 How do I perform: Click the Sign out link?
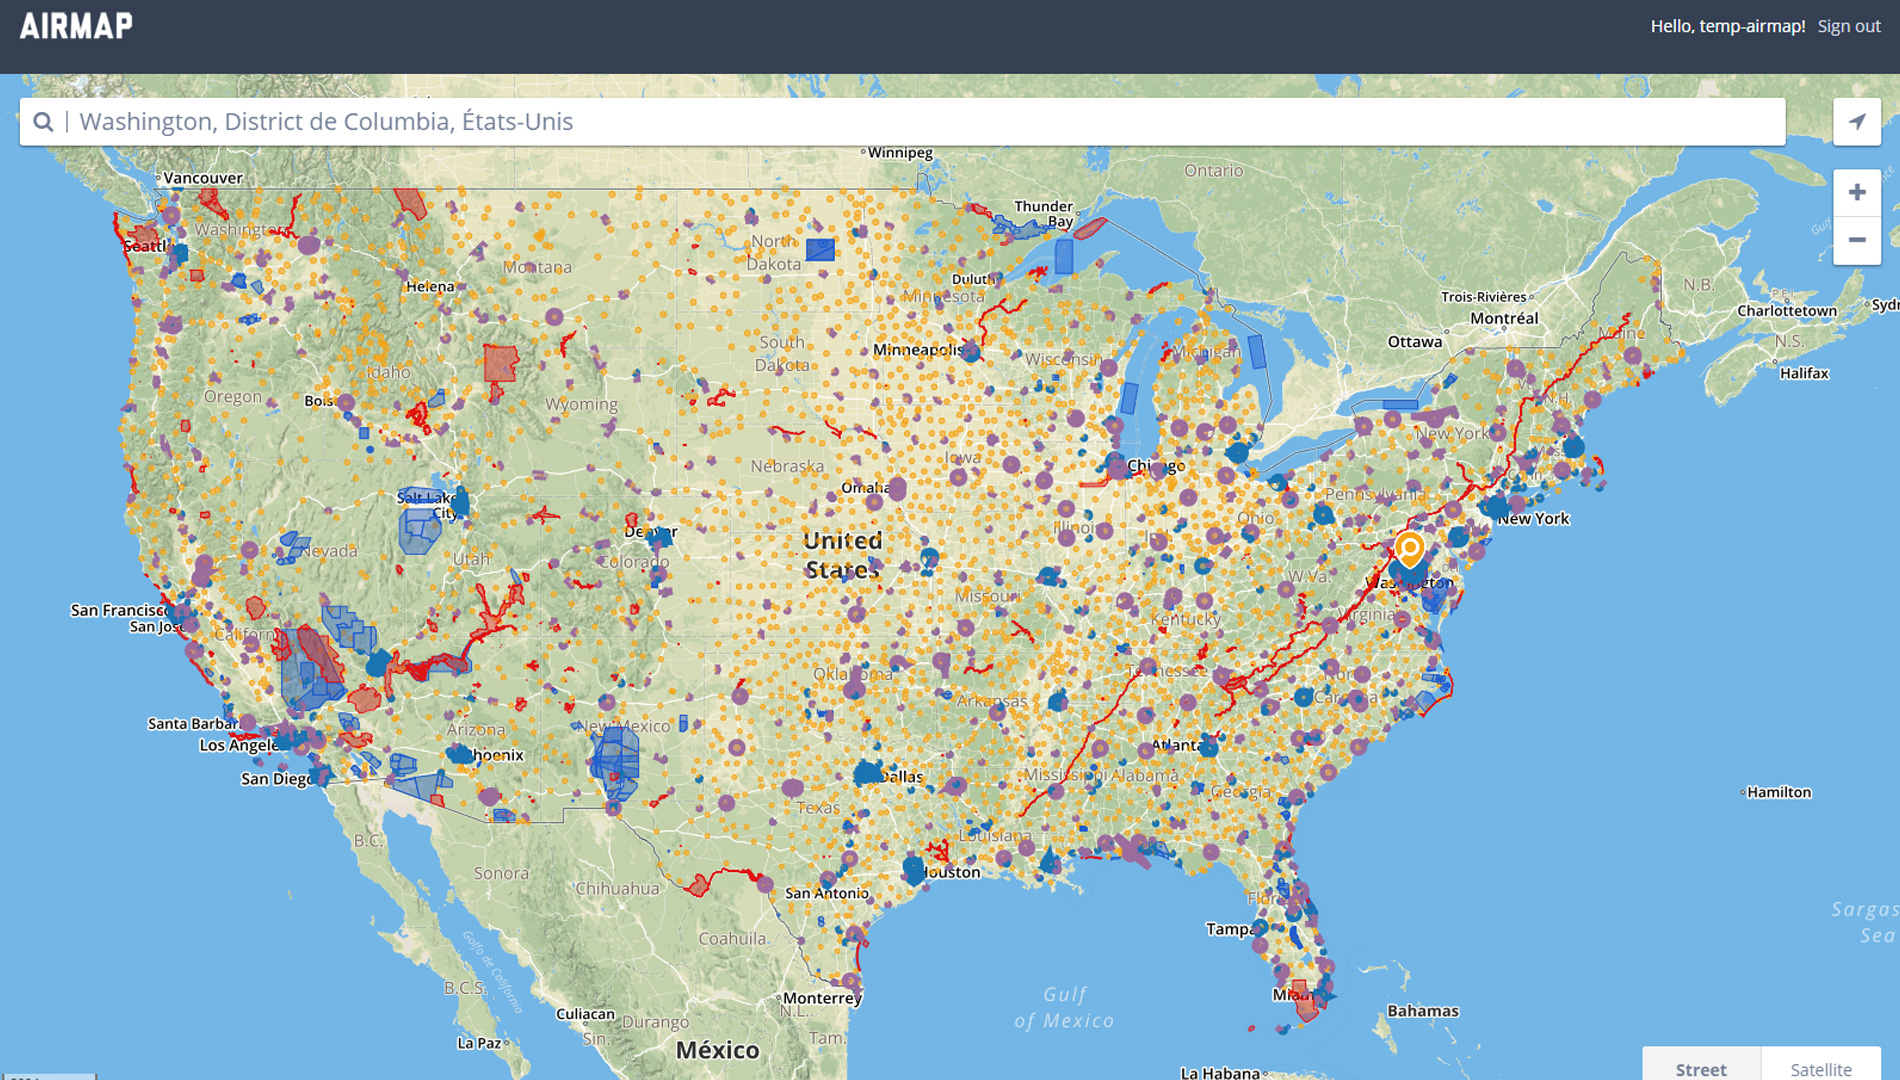pyautogui.click(x=1849, y=26)
